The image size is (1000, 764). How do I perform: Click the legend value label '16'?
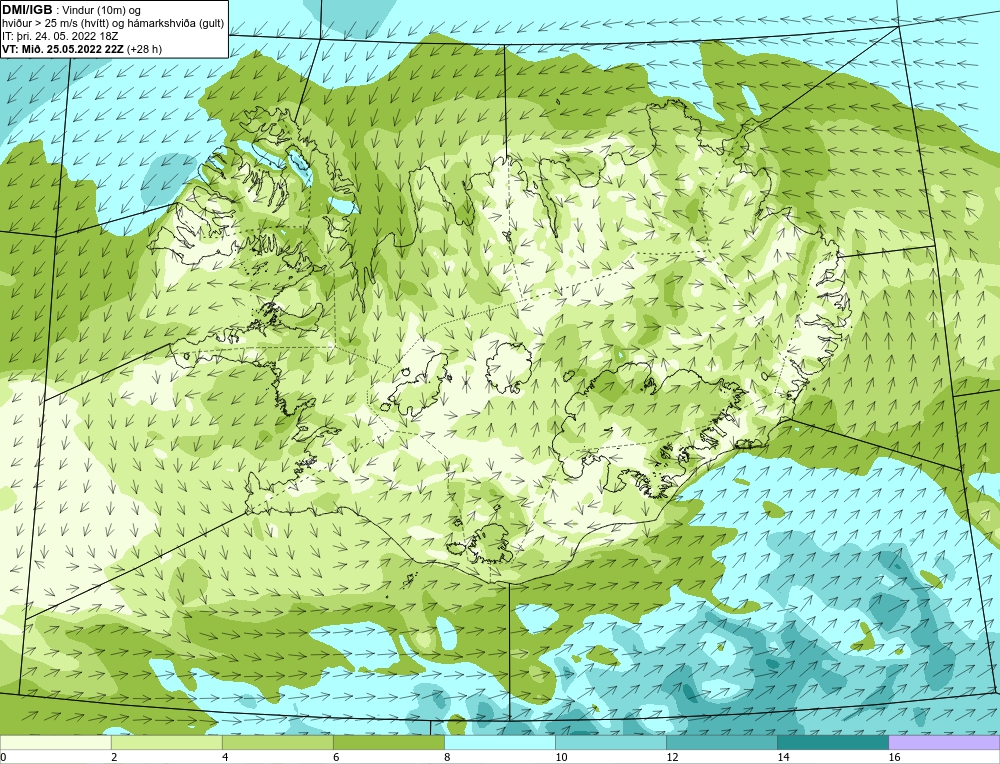[x=894, y=757]
